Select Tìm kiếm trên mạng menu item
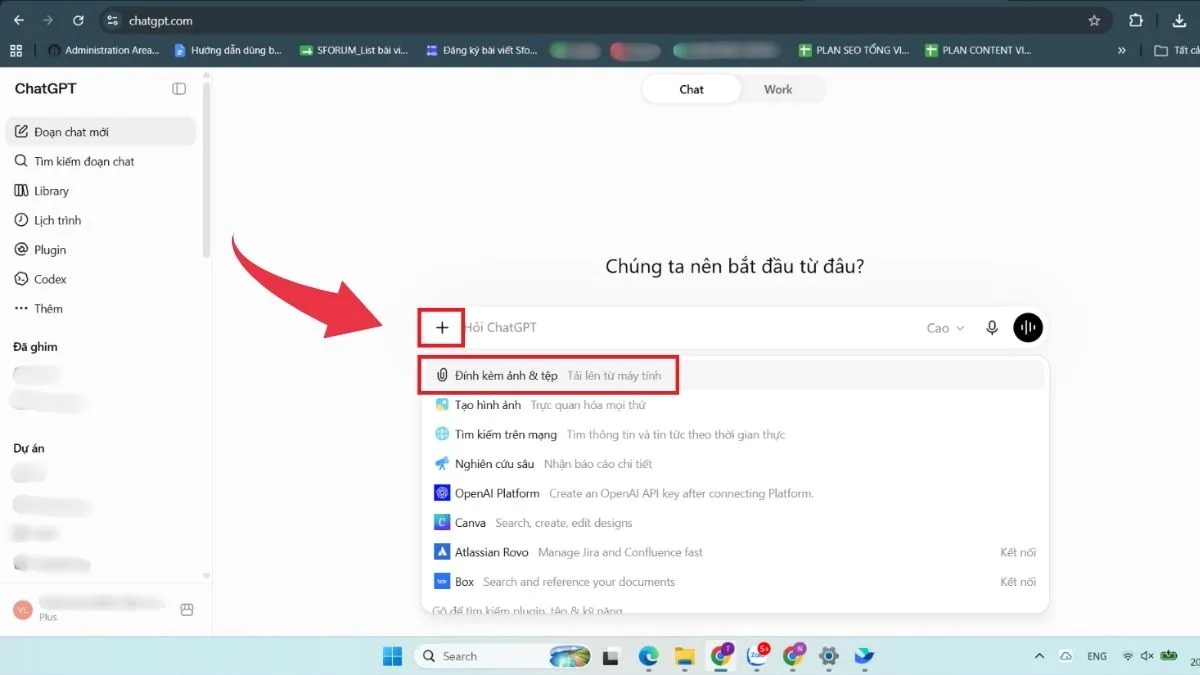This screenshot has width=1200, height=675. (734, 434)
